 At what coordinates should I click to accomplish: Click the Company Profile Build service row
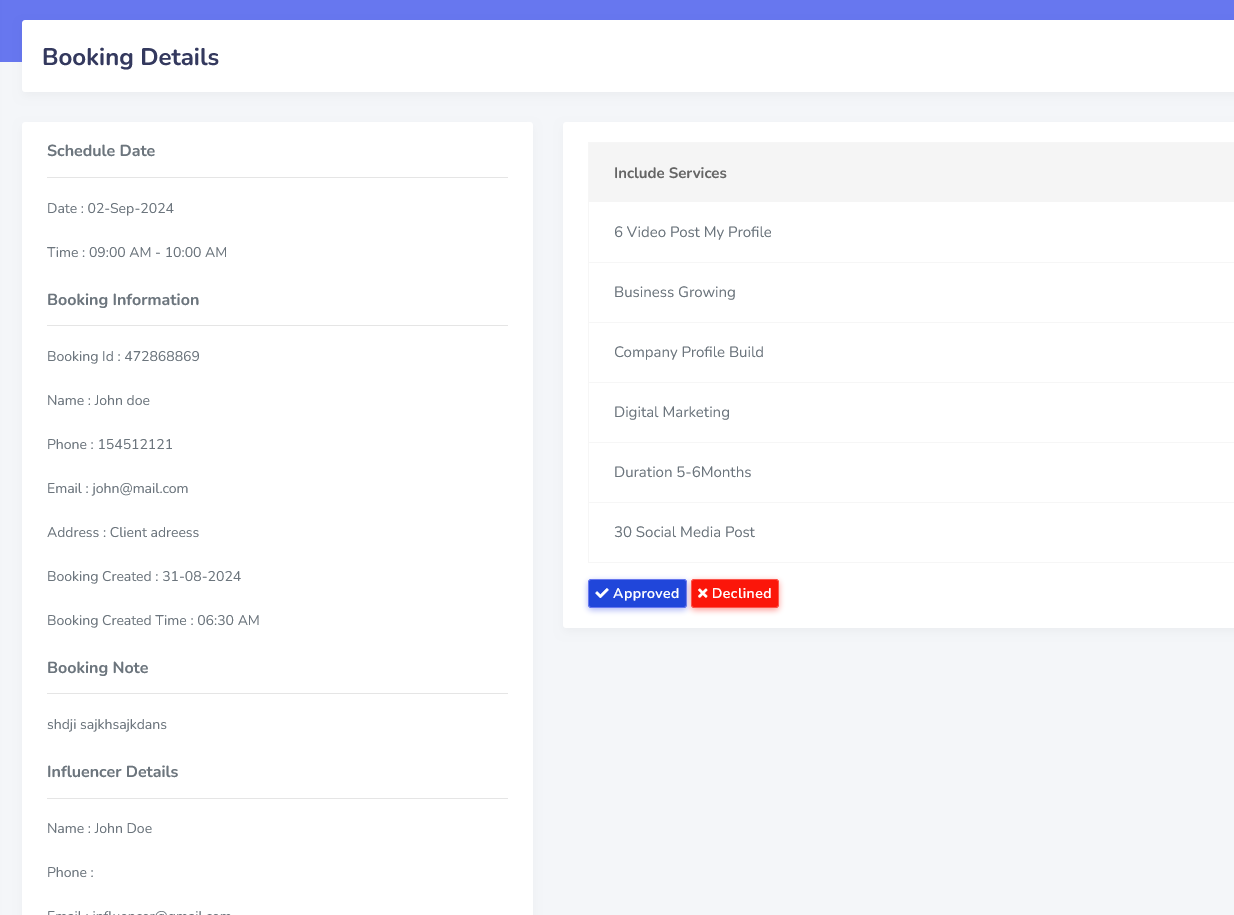coord(688,352)
